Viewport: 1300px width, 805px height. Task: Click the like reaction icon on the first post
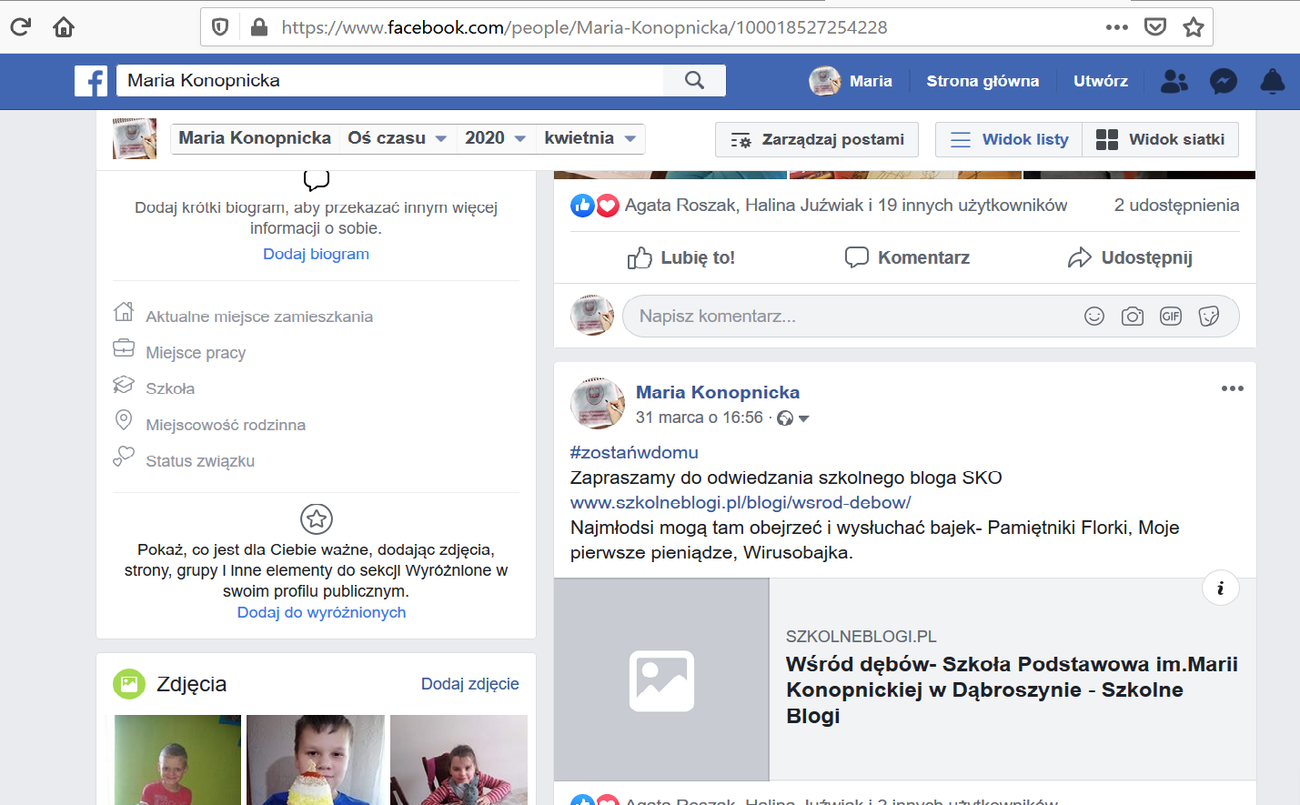(582, 205)
